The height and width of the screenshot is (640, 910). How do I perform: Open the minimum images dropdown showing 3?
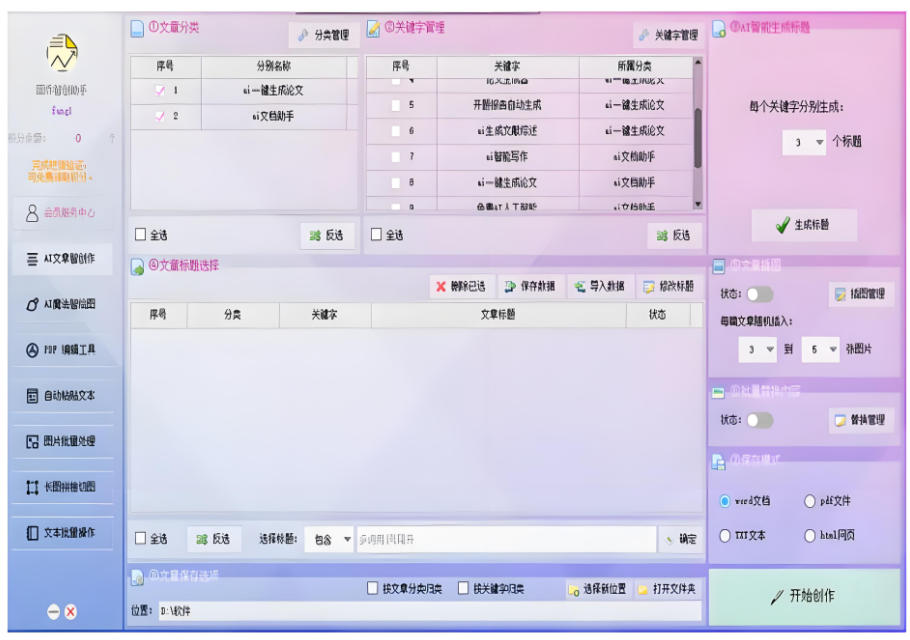(757, 350)
